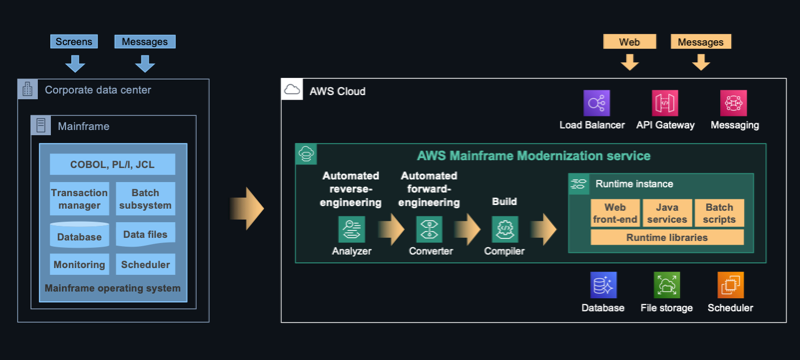Select the Transaction manager box
The height and width of the screenshot is (360, 800).
pyautogui.click(x=80, y=199)
